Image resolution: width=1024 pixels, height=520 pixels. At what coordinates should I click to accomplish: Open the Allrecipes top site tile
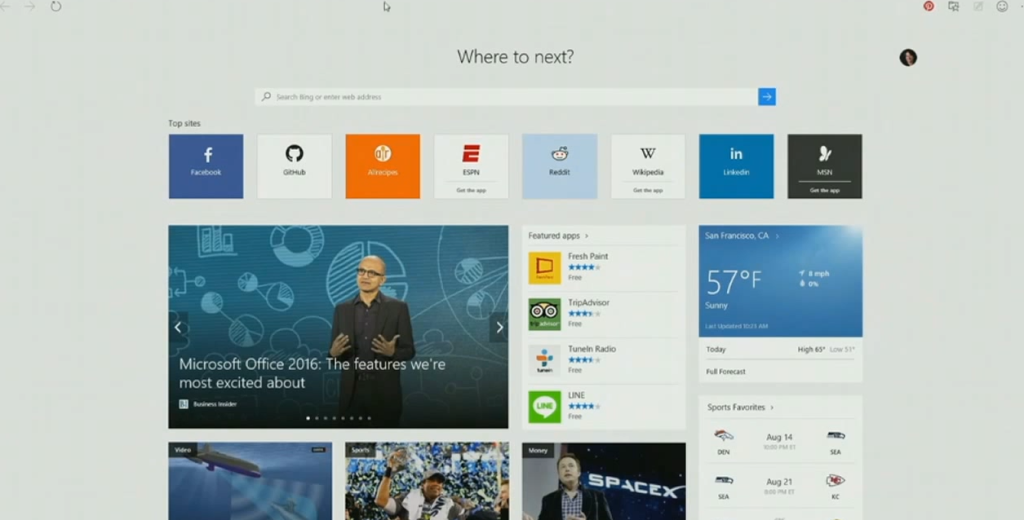coord(383,167)
